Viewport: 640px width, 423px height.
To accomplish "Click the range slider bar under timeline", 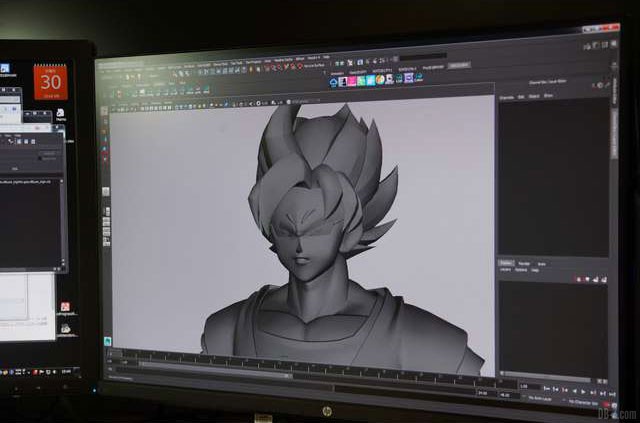I will click(x=216, y=370).
